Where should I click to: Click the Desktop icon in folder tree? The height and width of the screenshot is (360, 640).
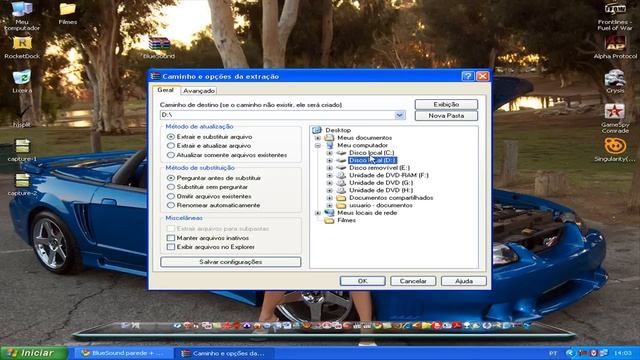pos(317,130)
